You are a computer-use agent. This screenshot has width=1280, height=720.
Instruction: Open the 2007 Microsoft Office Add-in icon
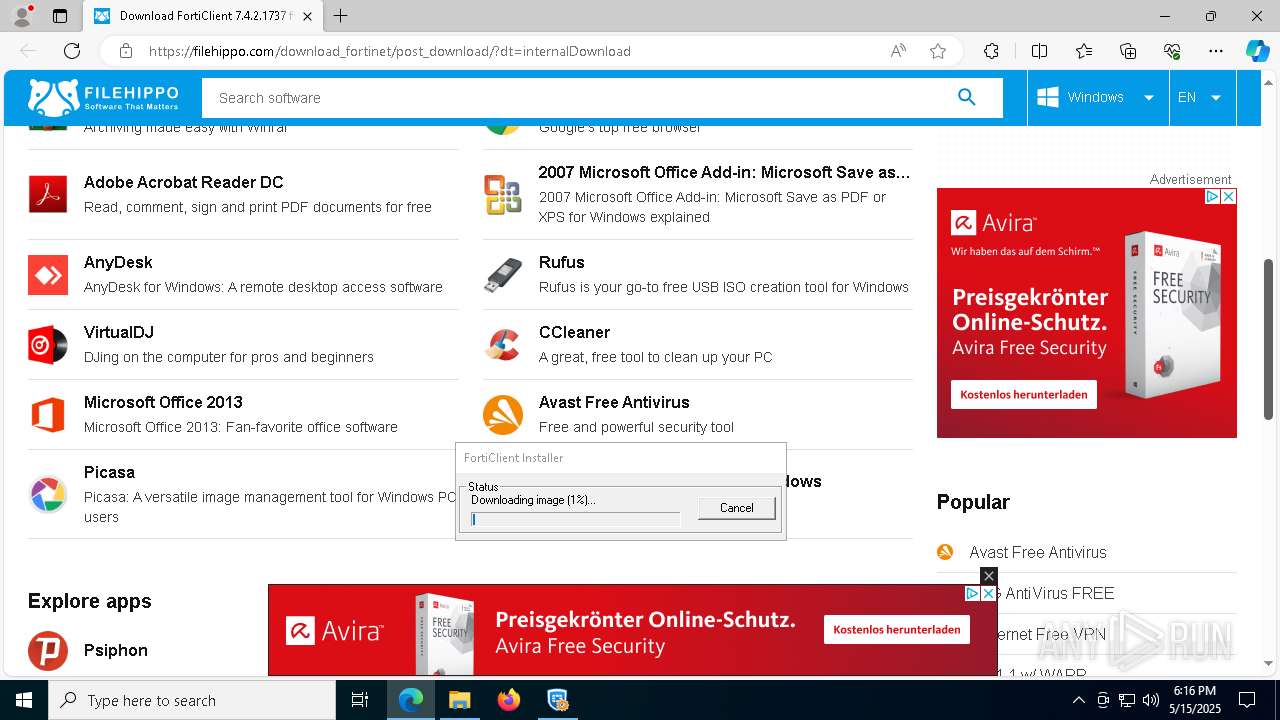[x=503, y=194]
